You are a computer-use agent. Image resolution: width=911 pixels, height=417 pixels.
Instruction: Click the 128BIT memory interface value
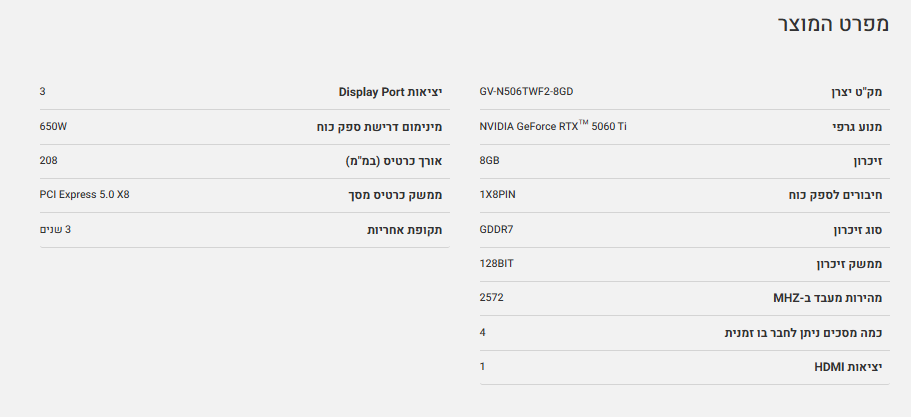(497, 263)
